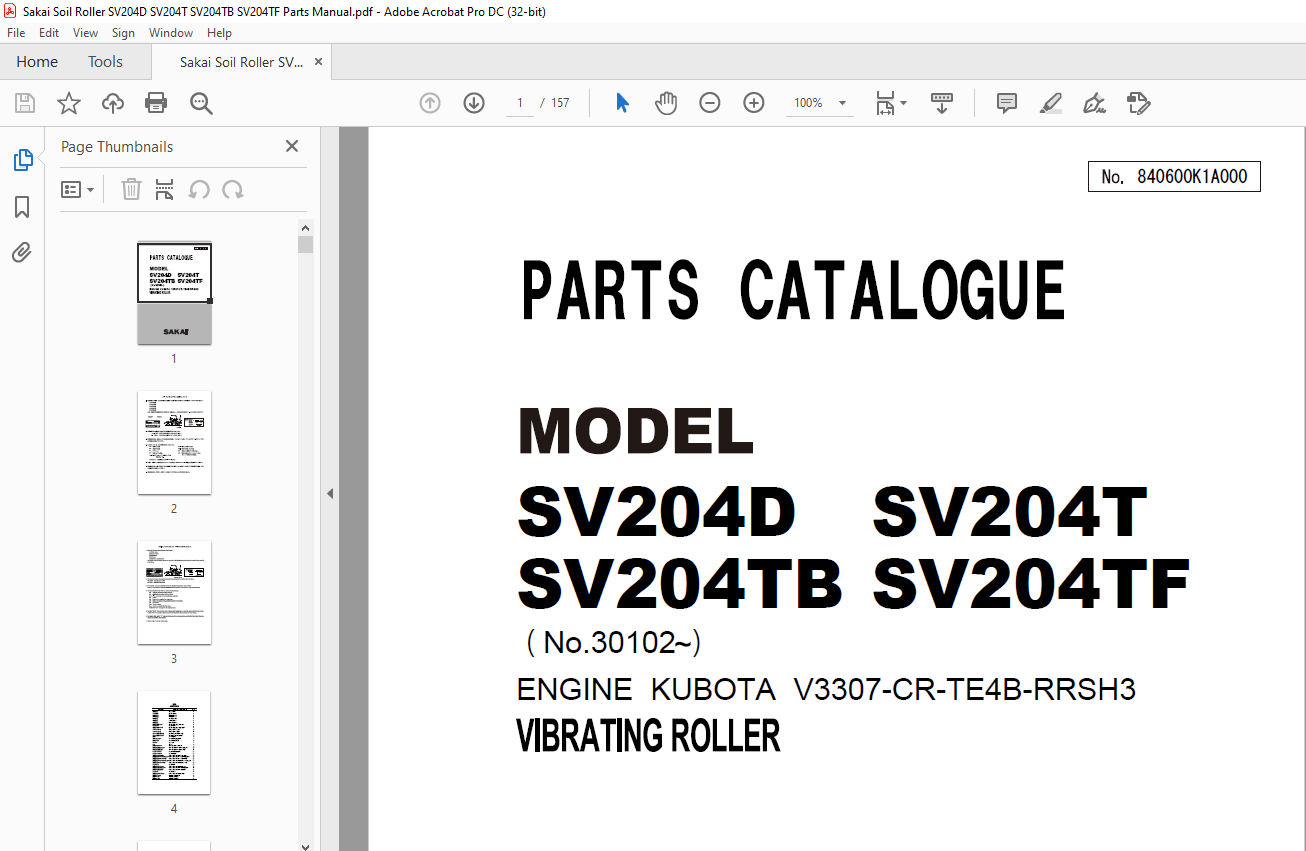Image resolution: width=1306 pixels, height=851 pixels.
Task: Close the Page Thumbnails panel
Action: pos(292,146)
